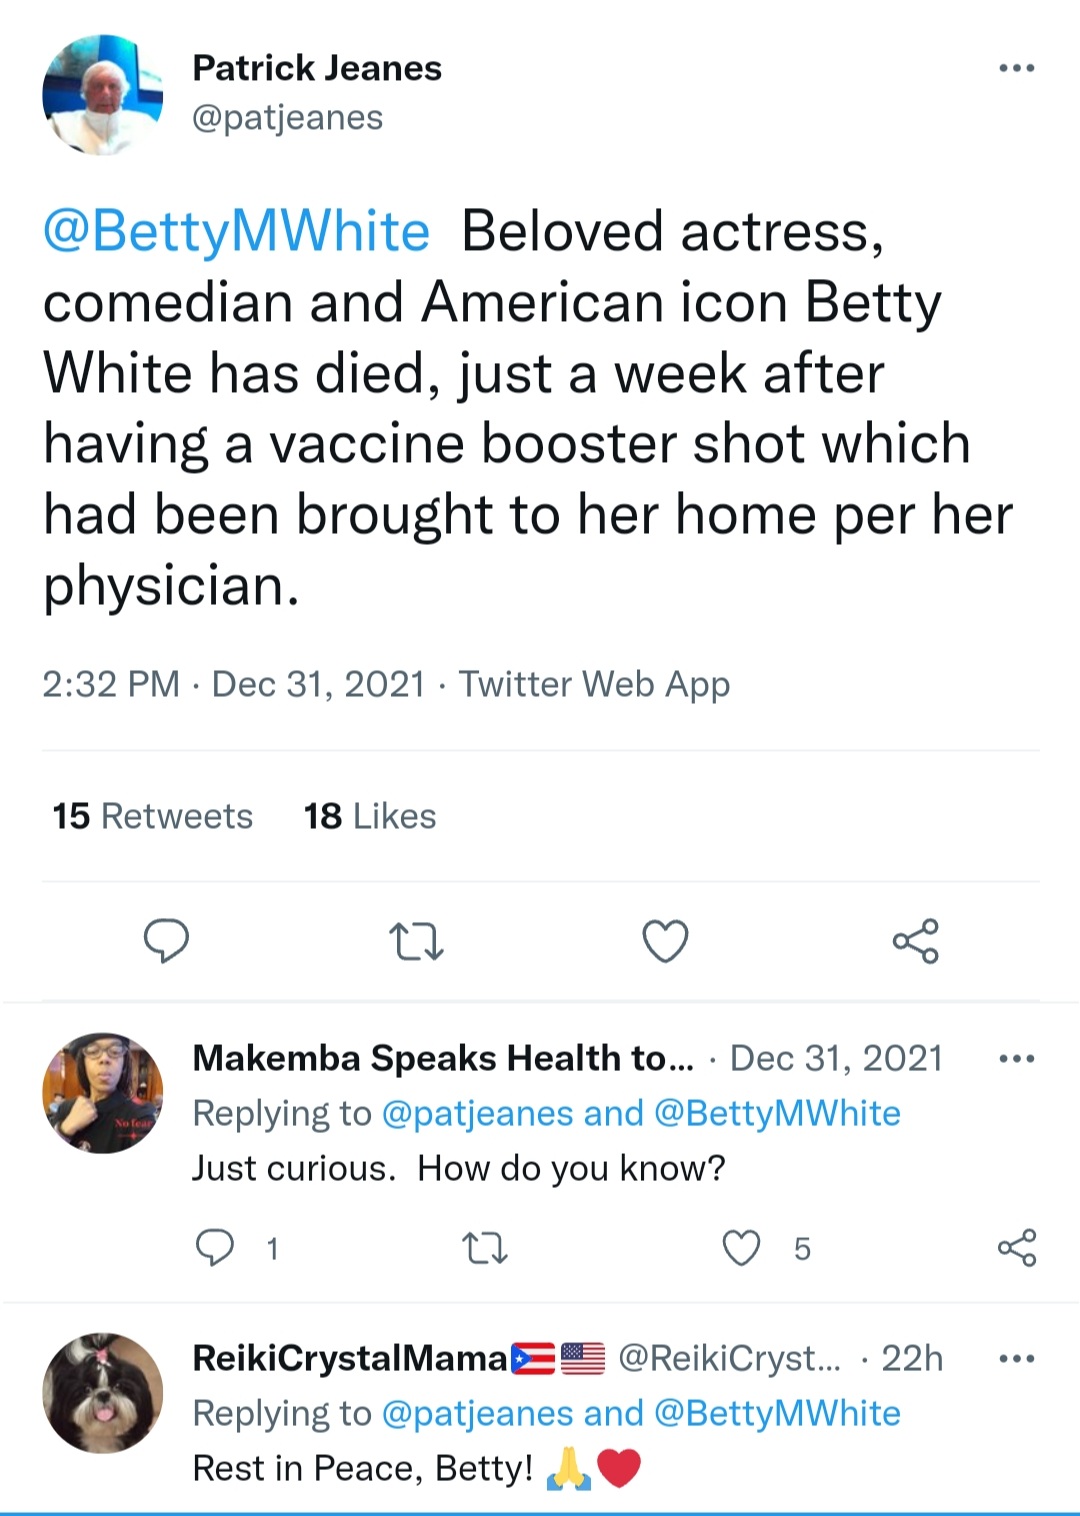The width and height of the screenshot is (1080, 1516).
Task: Open Makemba's profile avatar
Action: coord(102,1093)
